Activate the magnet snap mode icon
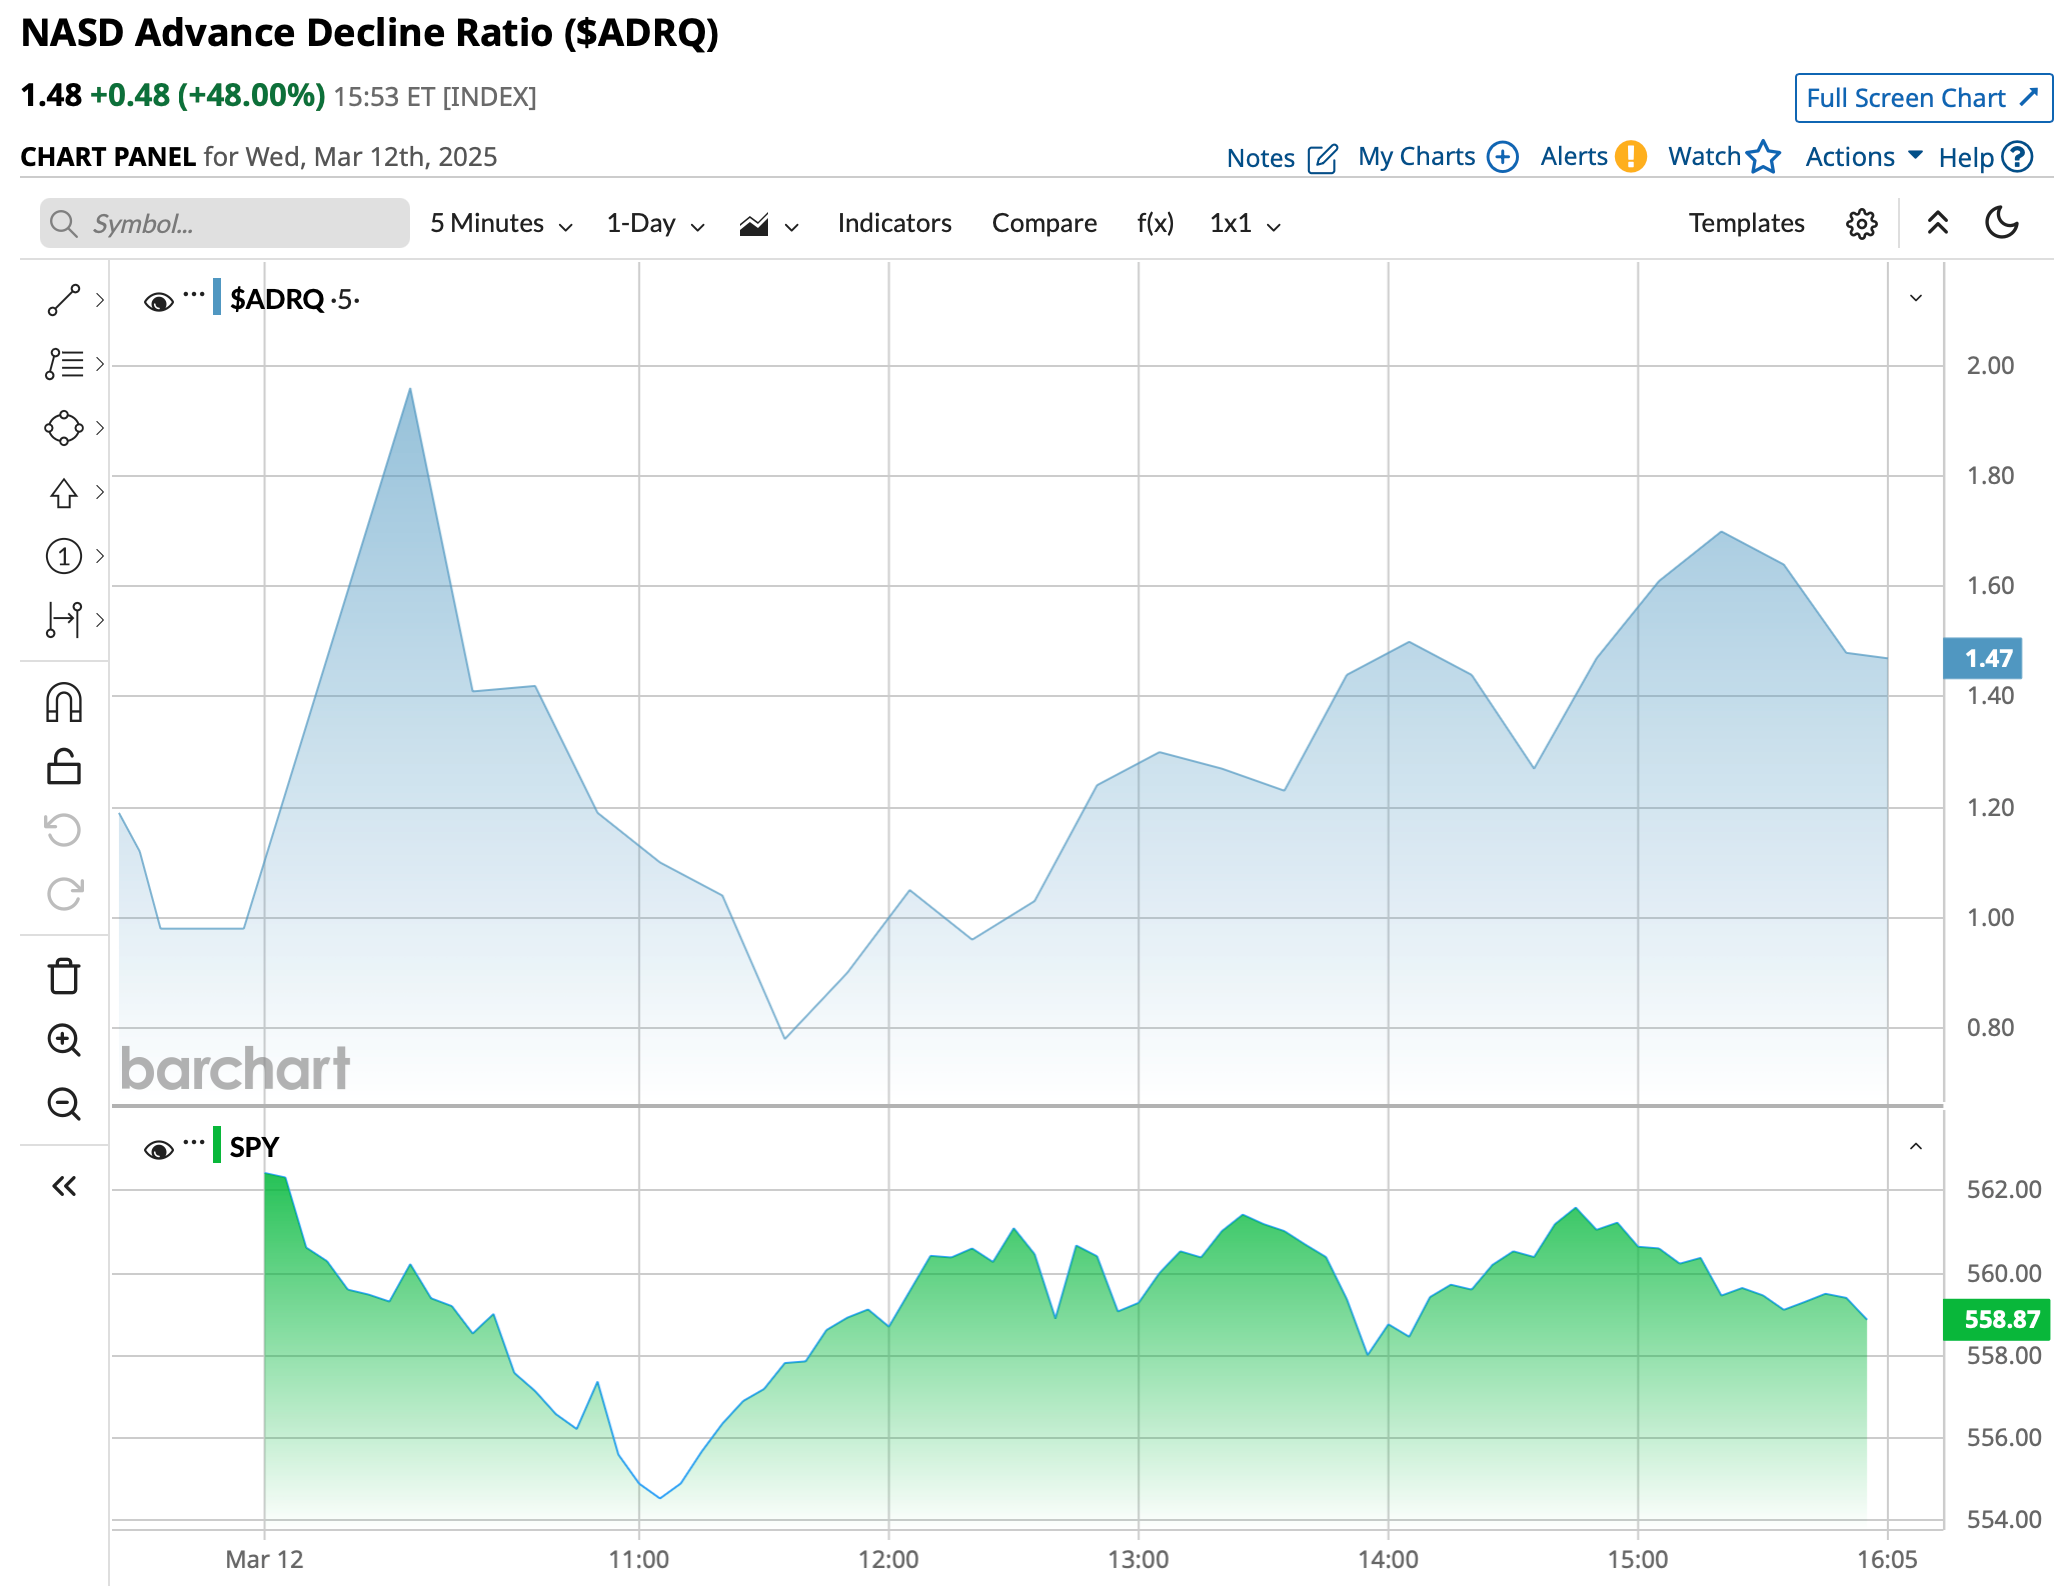The image size is (2072, 1586). tap(64, 703)
